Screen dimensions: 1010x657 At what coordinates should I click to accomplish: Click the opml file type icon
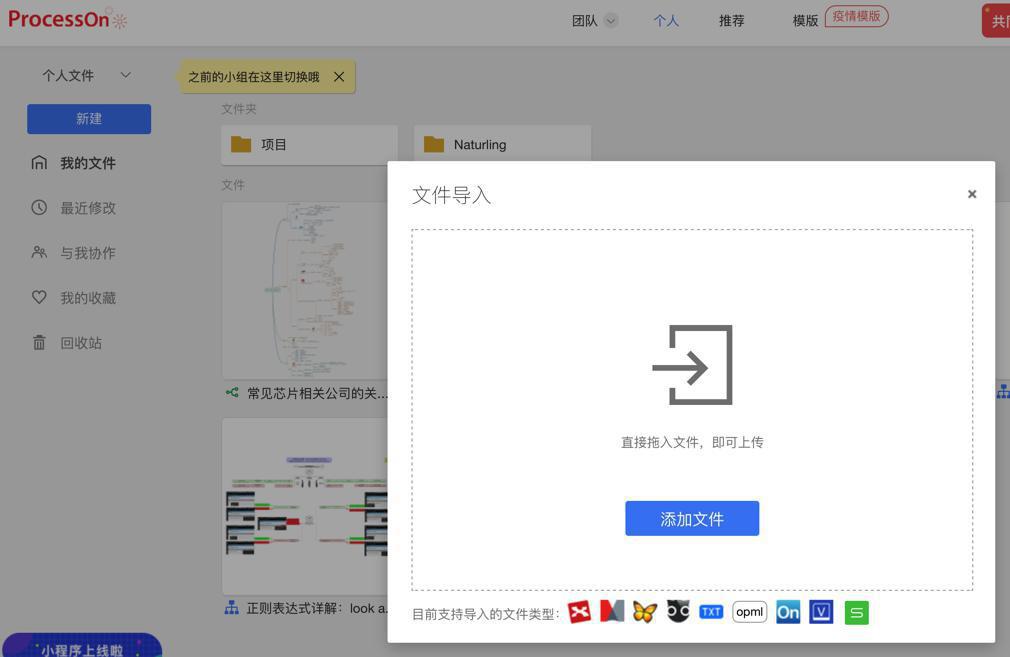(749, 612)
